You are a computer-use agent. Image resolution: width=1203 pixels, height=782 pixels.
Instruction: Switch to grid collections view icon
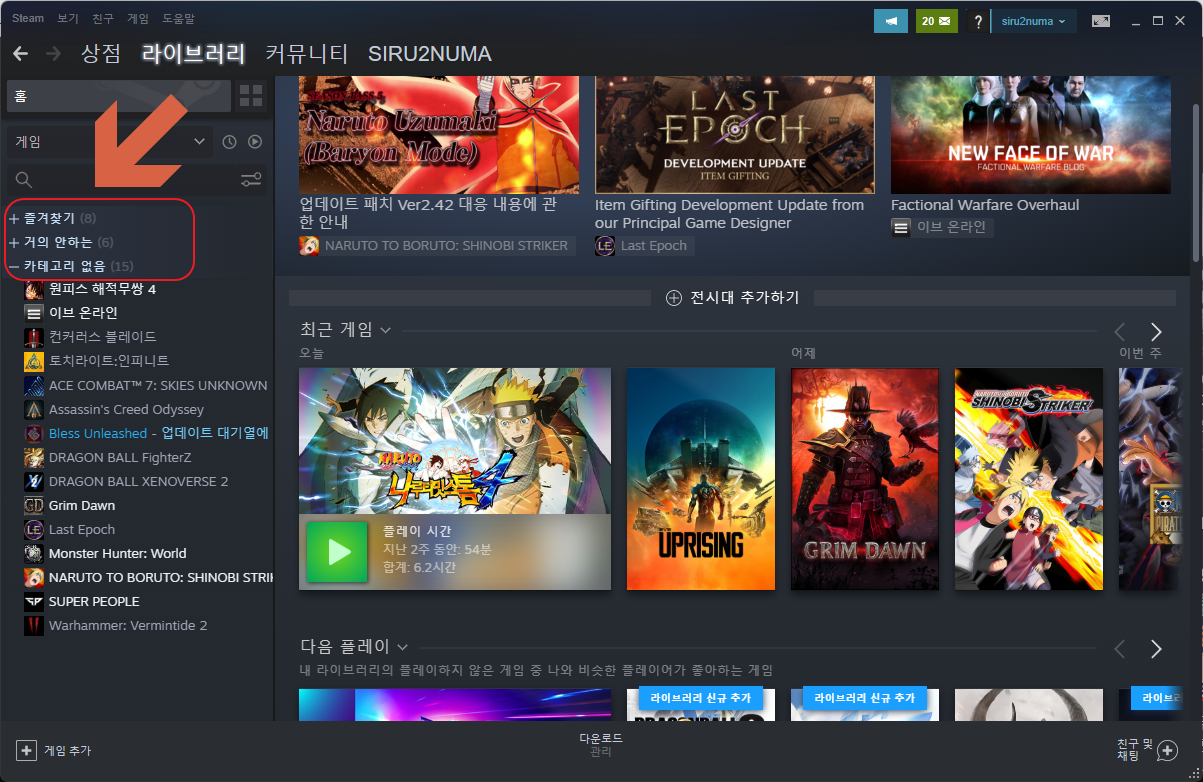251,96
